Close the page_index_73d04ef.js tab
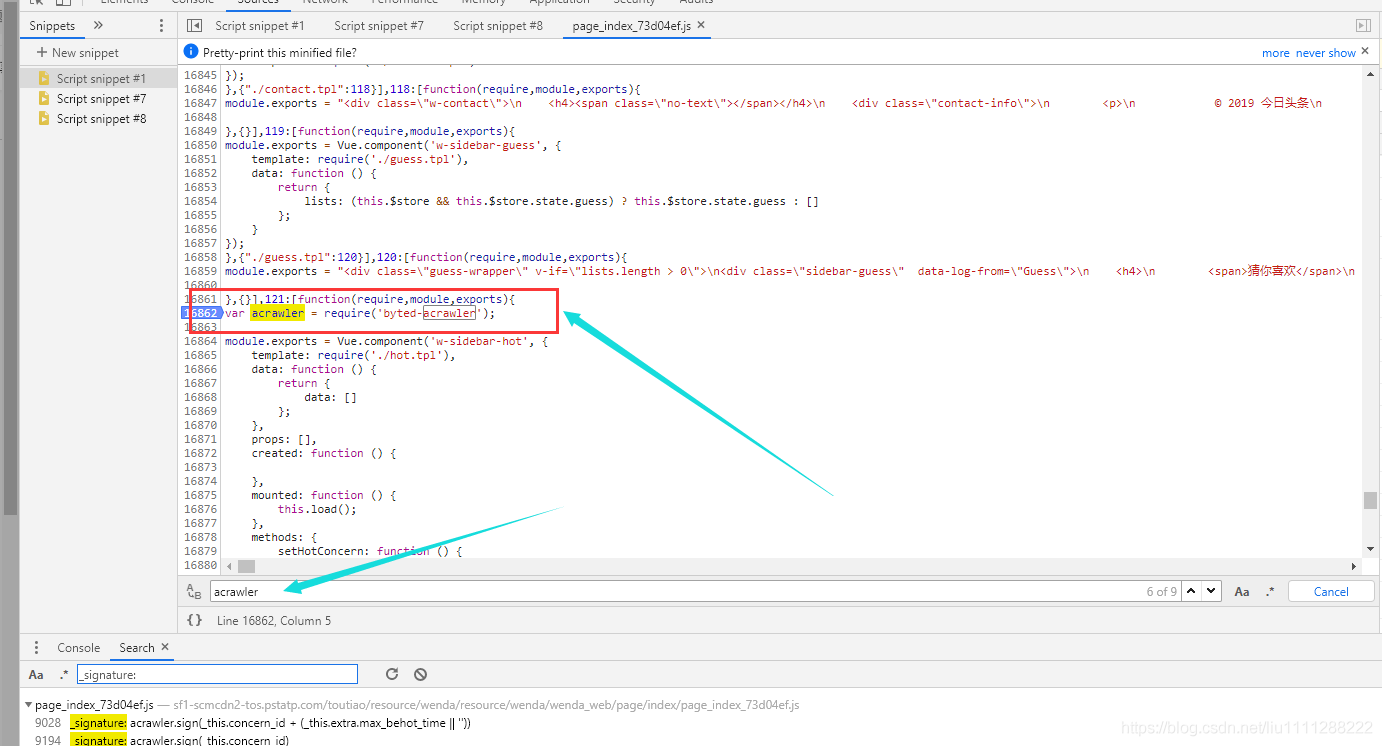The width and height of the screenshot is (1382, 746). tap(700, 25)
